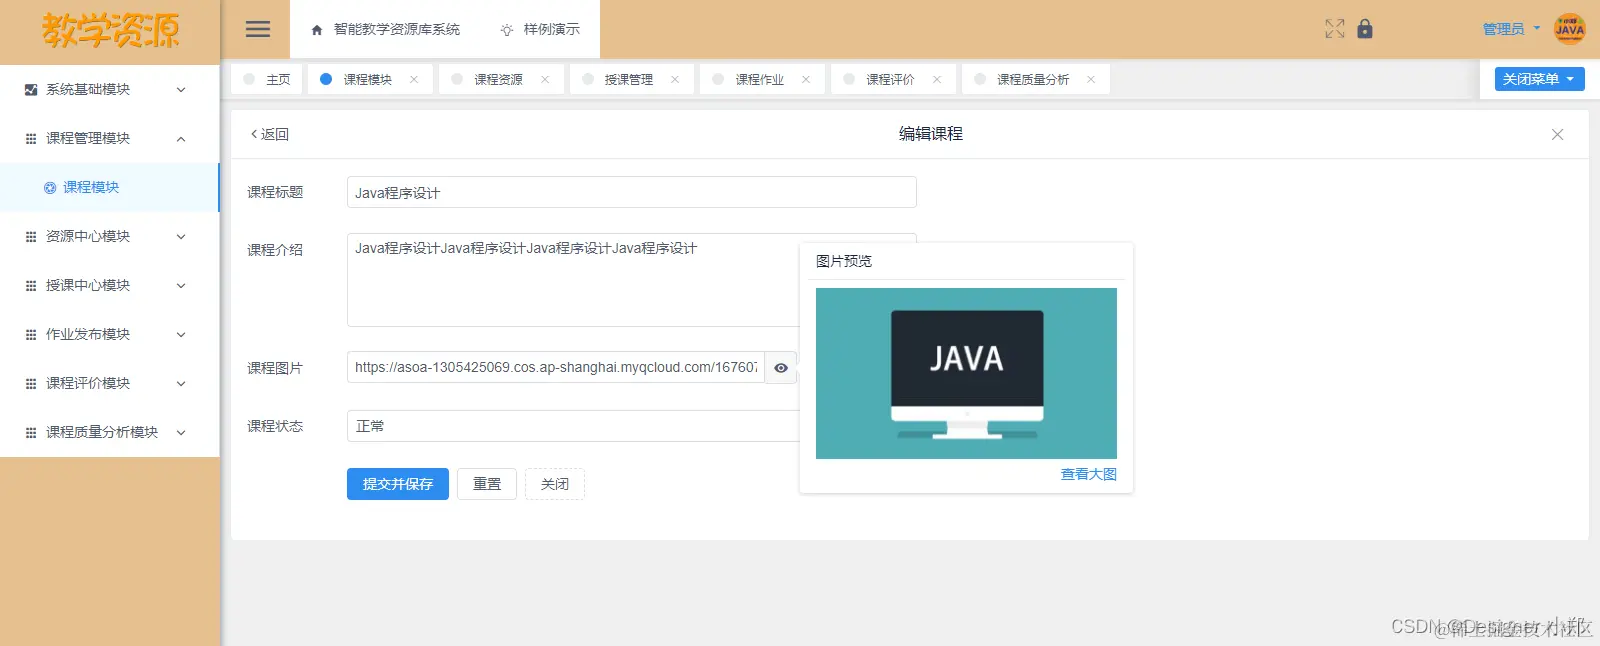Expand 系统基础模块 menu chevron
This screenshot has width=1600, height=646.
click(x=181, y=89)
